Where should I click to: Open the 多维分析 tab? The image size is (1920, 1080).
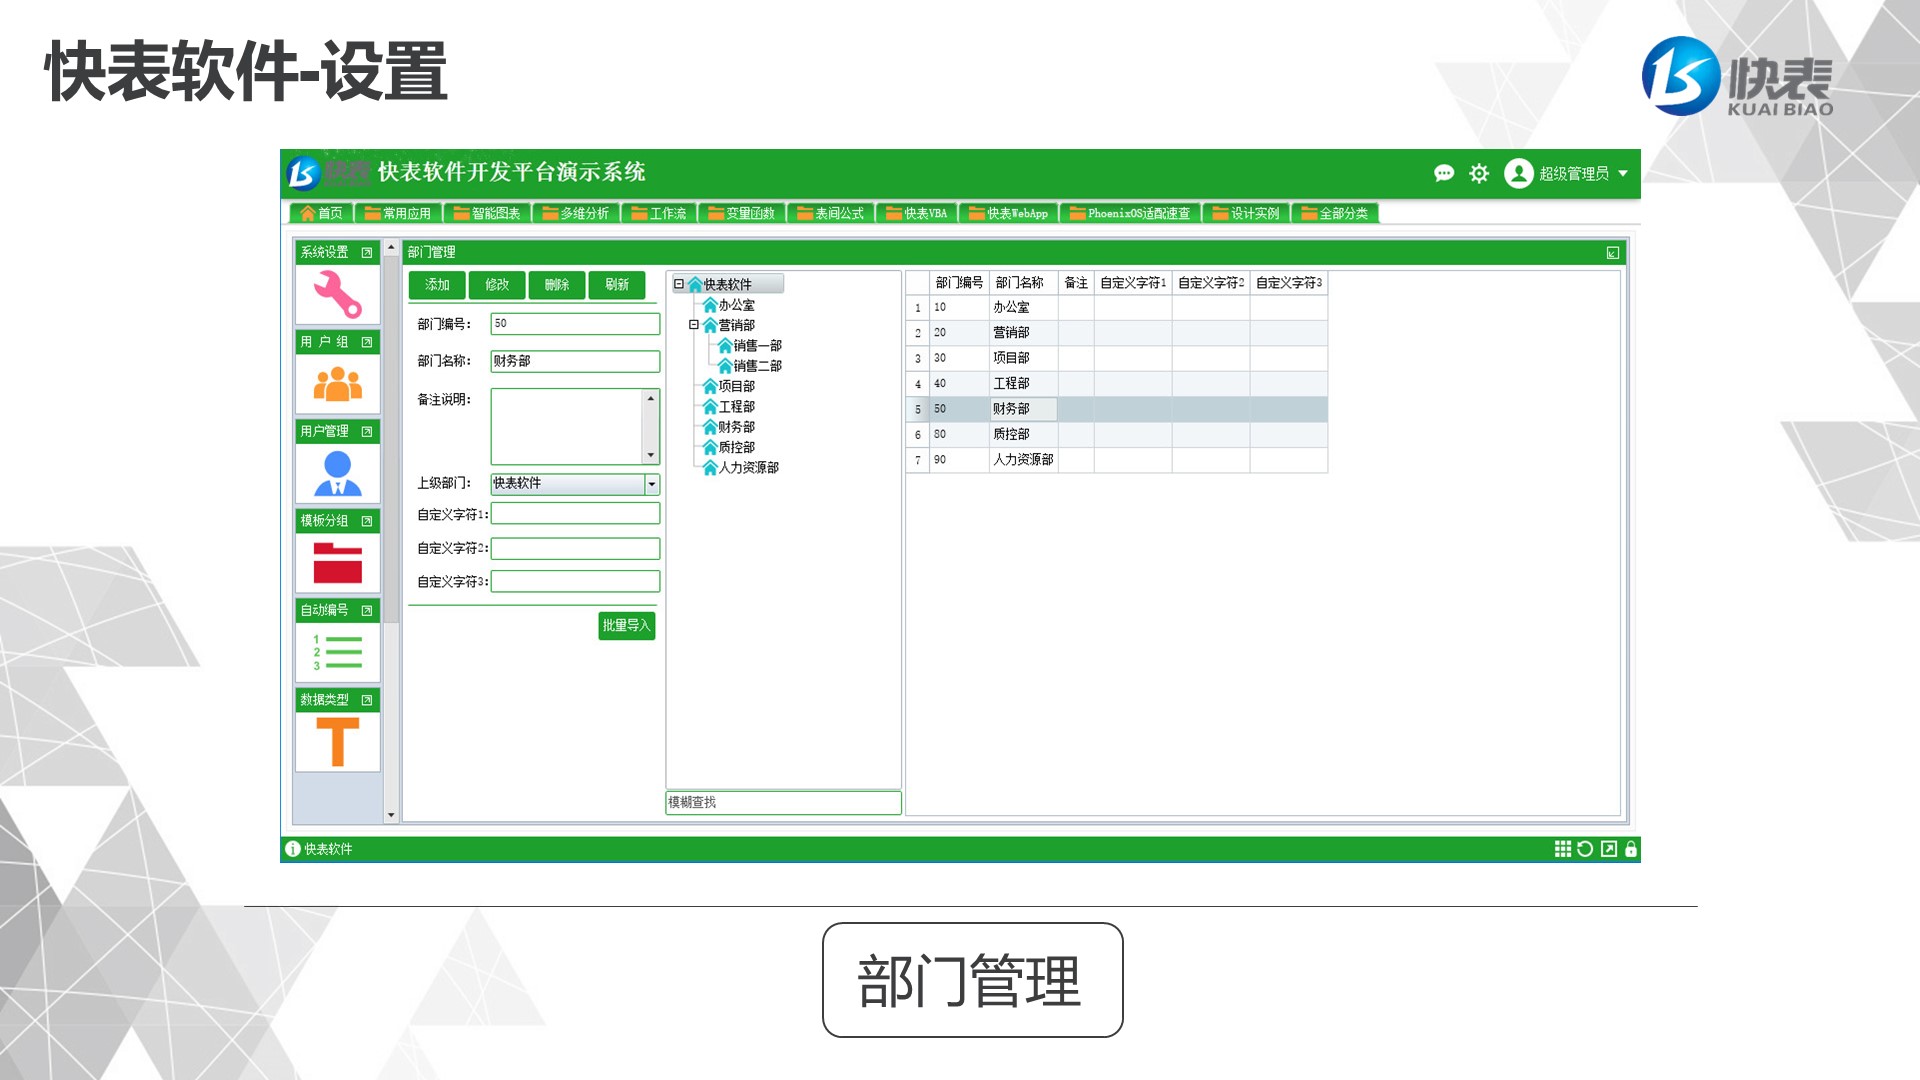coord(575,213)
